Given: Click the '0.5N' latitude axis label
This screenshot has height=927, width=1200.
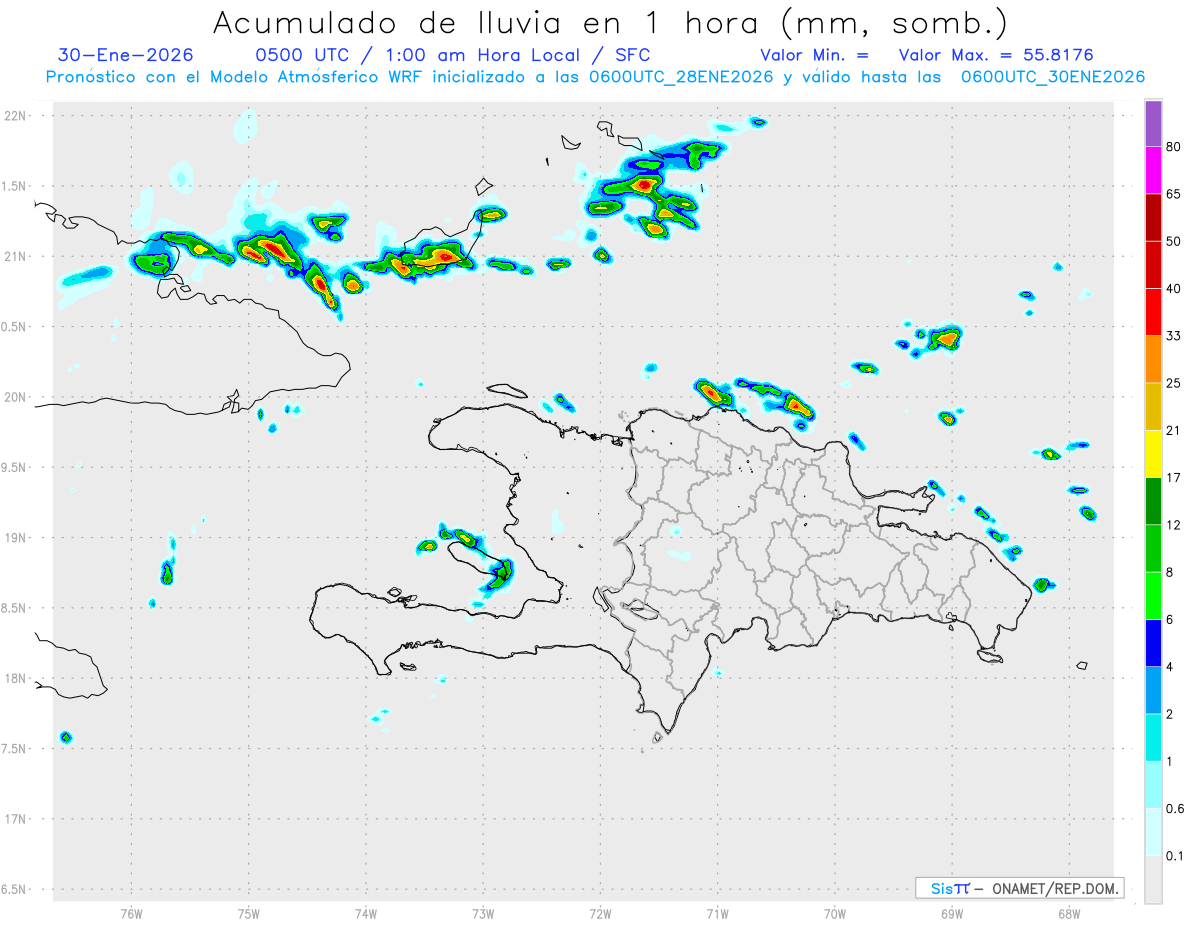Looking at the screenshot, I should (15, 327).
